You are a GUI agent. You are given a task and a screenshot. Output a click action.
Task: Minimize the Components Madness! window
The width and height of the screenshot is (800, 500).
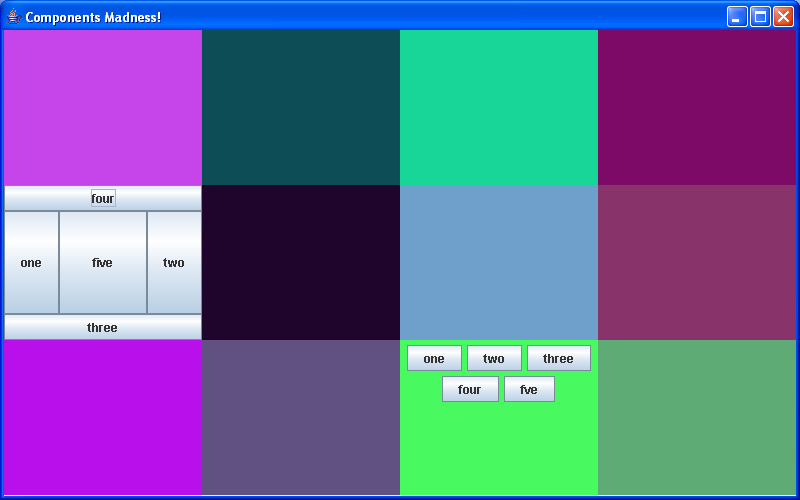737,17
